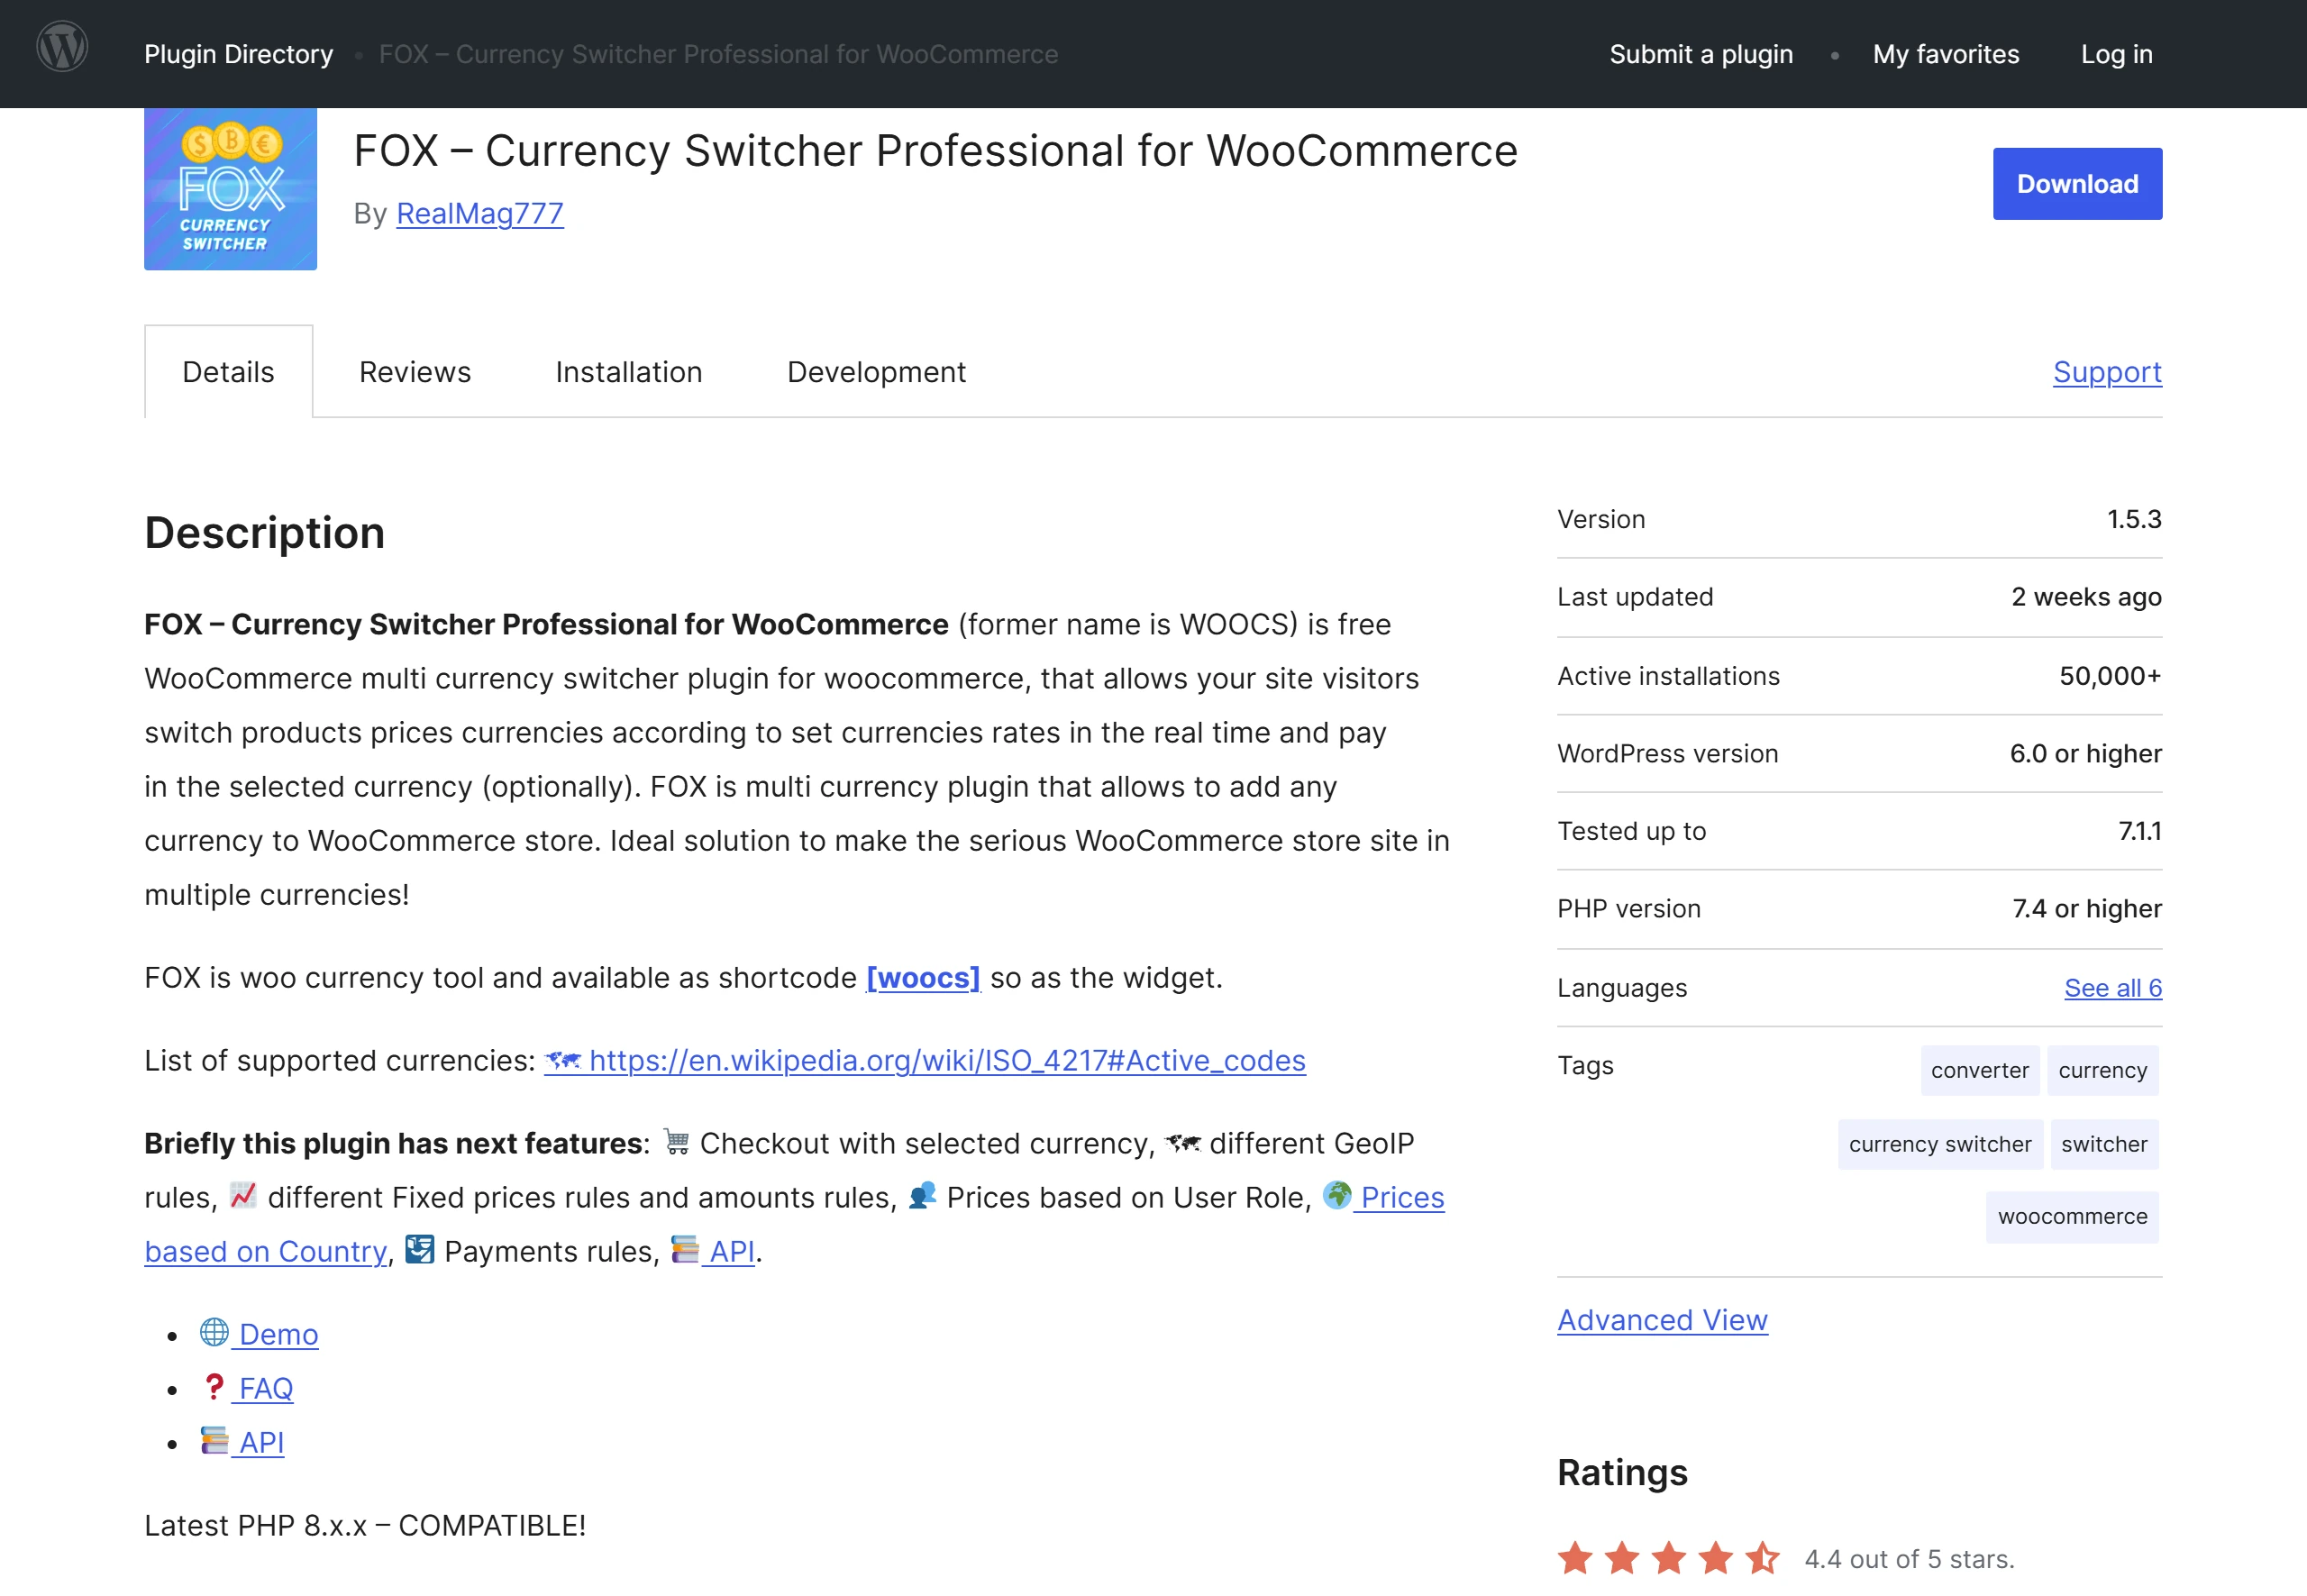Click the red question mark FAQ icon
Image resolution: width=2307 pixels, height=1596 pixels.
(213, 1386)
